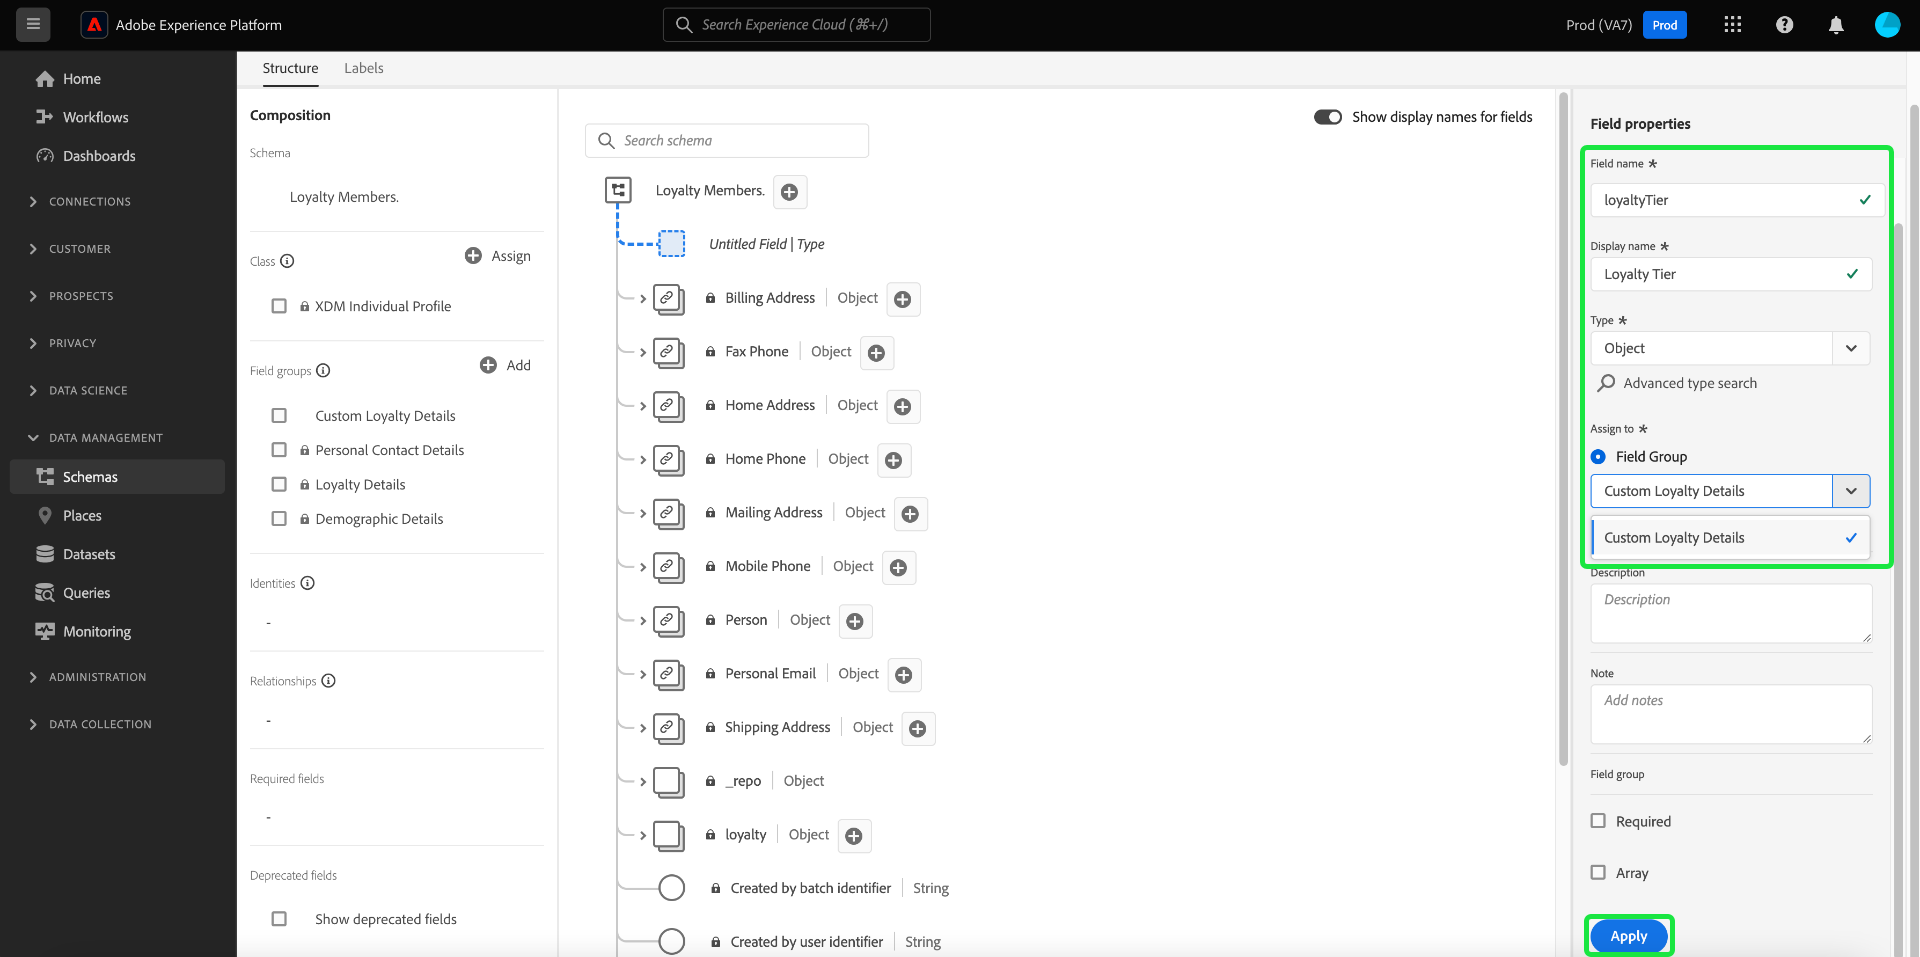Click the Apply button

point(1628,936)
